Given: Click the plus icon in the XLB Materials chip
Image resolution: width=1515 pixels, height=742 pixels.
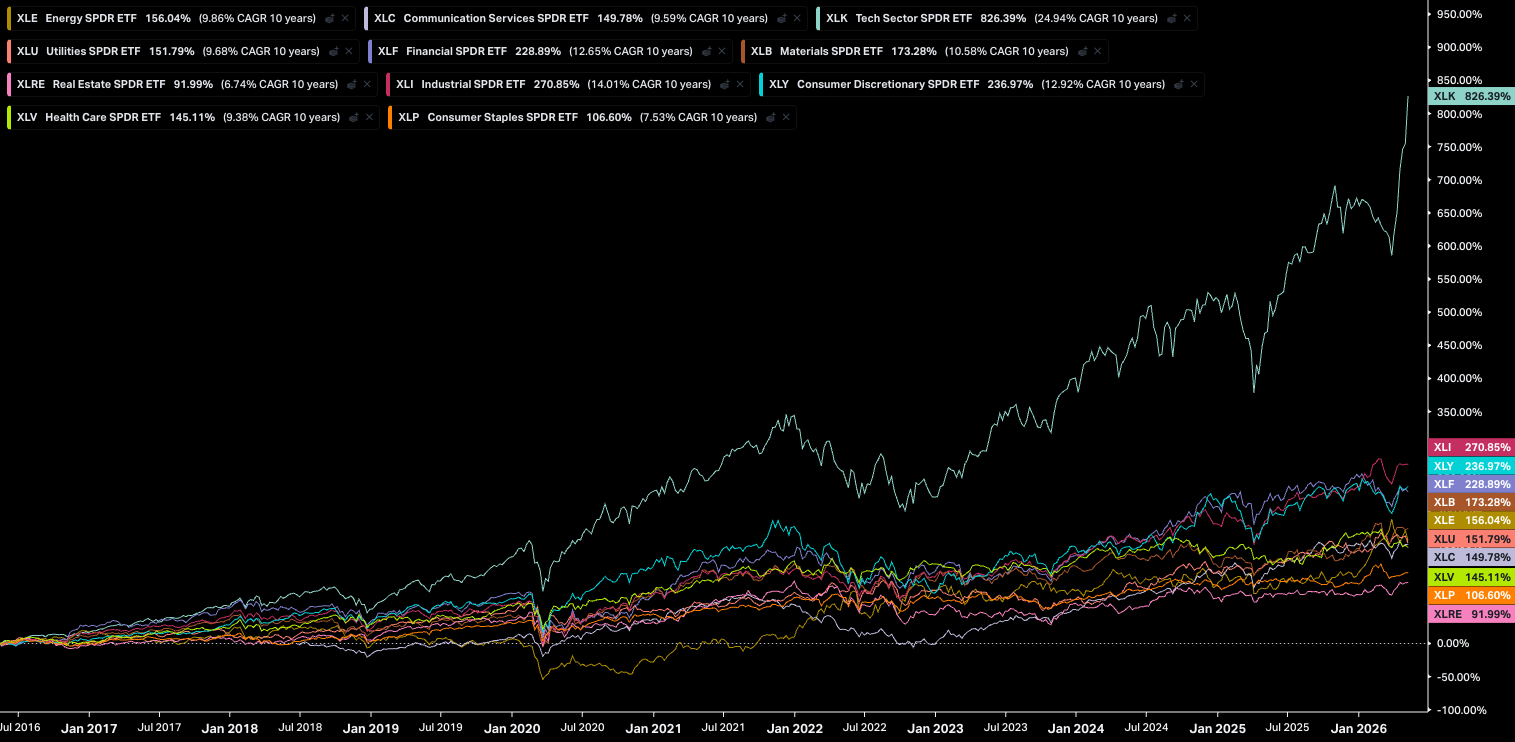Looking at the screenshot, I should 1083,52.
